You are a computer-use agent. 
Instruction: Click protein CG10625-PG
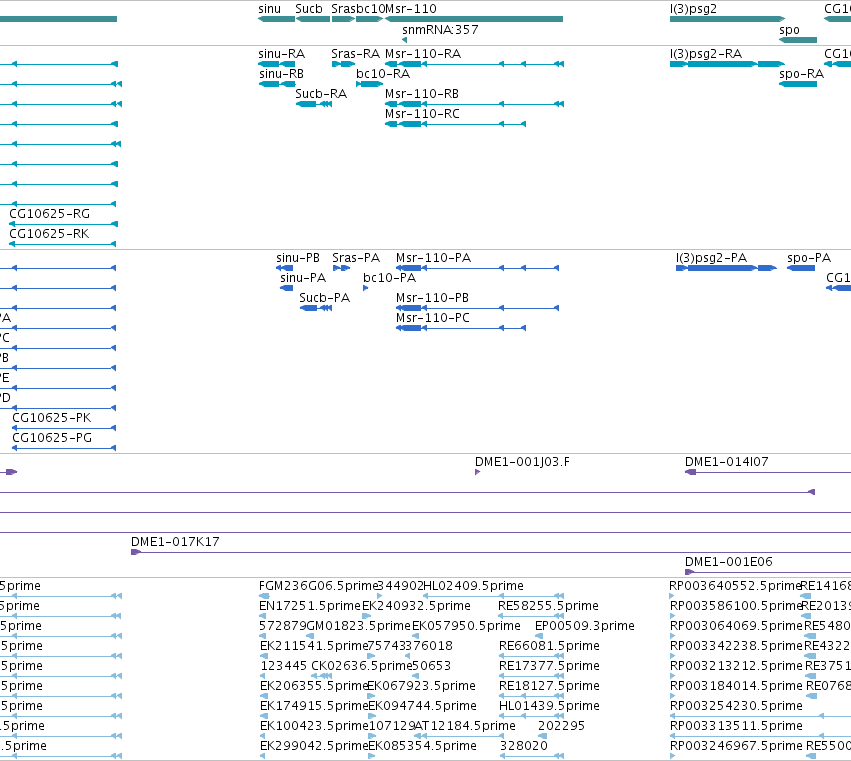pos(64,448)
